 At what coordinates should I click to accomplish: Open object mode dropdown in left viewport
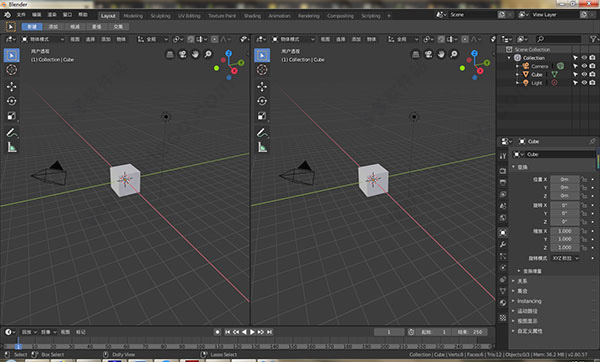click(x=43, y=39)
